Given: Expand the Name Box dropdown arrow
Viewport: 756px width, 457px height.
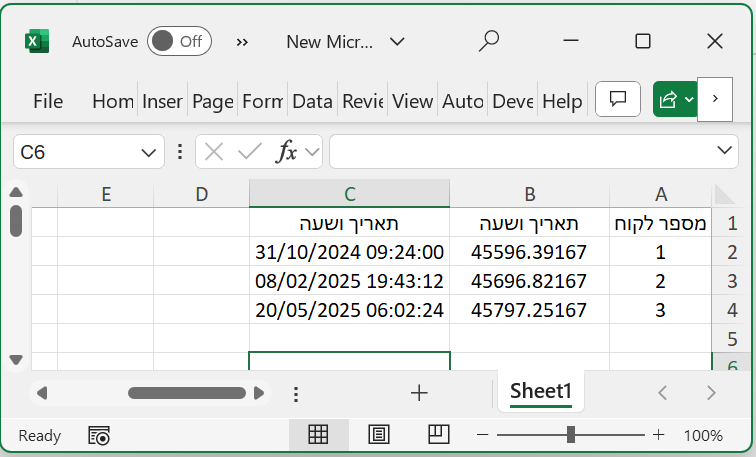Looking at the screenshot, I should pyautogui.click(x=149, y=152).
